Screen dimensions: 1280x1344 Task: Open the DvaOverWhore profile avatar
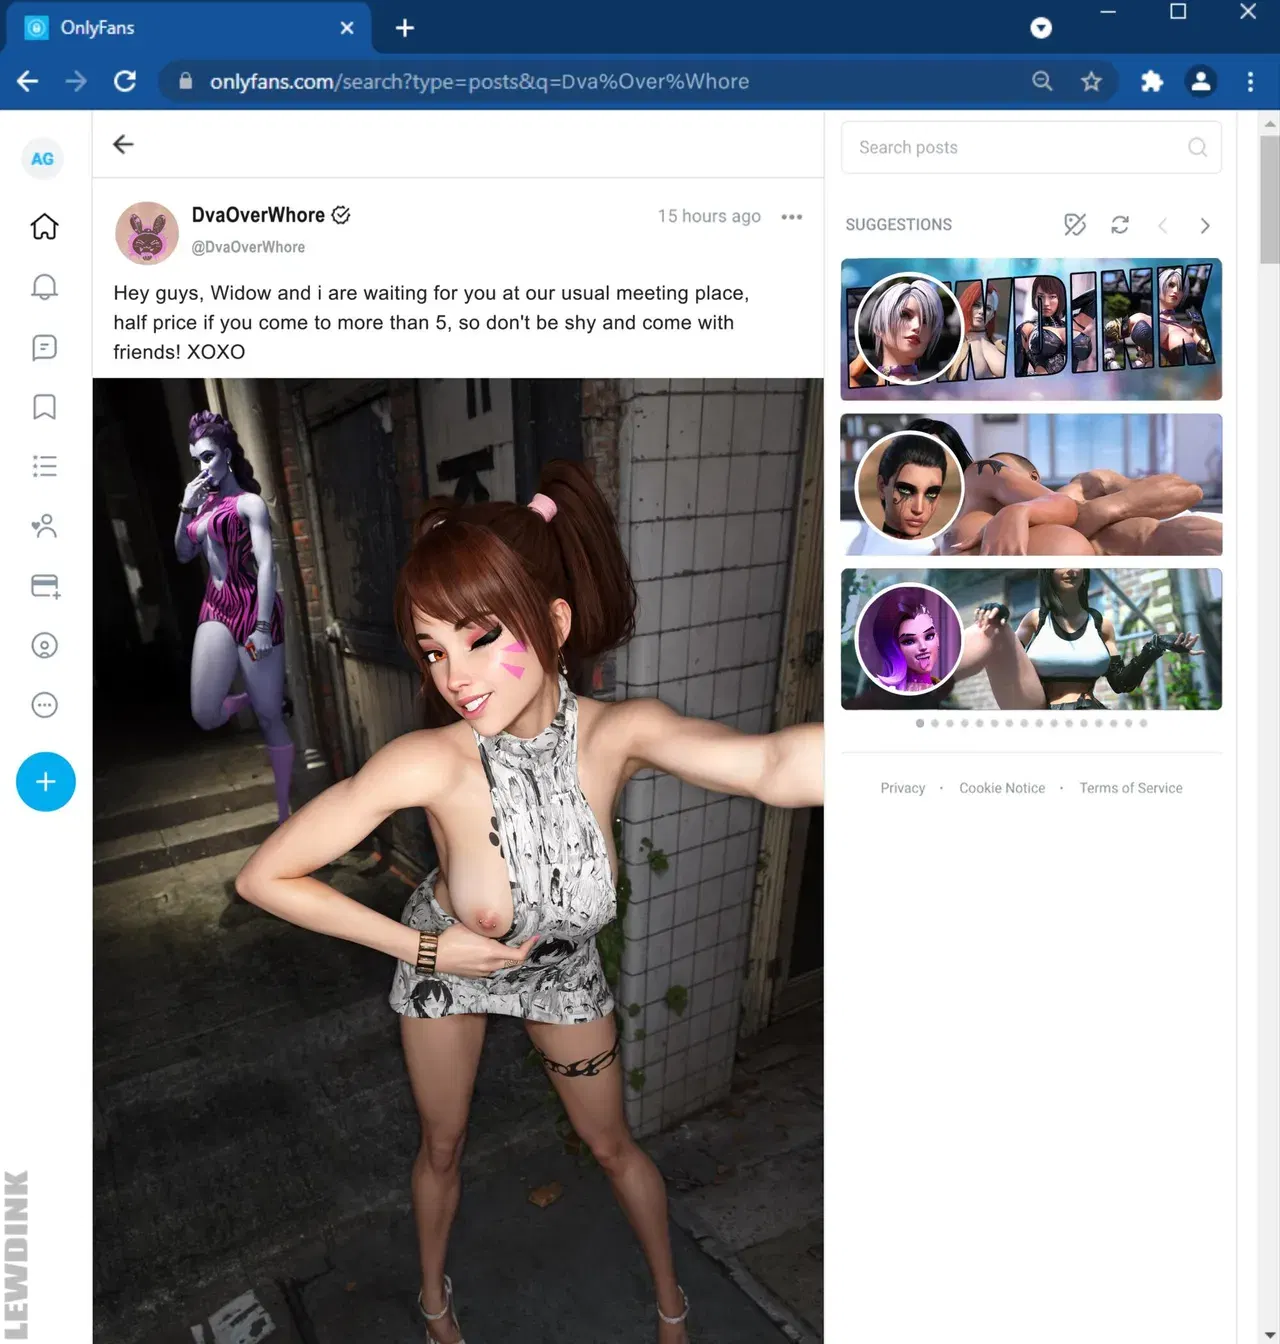point(147,233)
